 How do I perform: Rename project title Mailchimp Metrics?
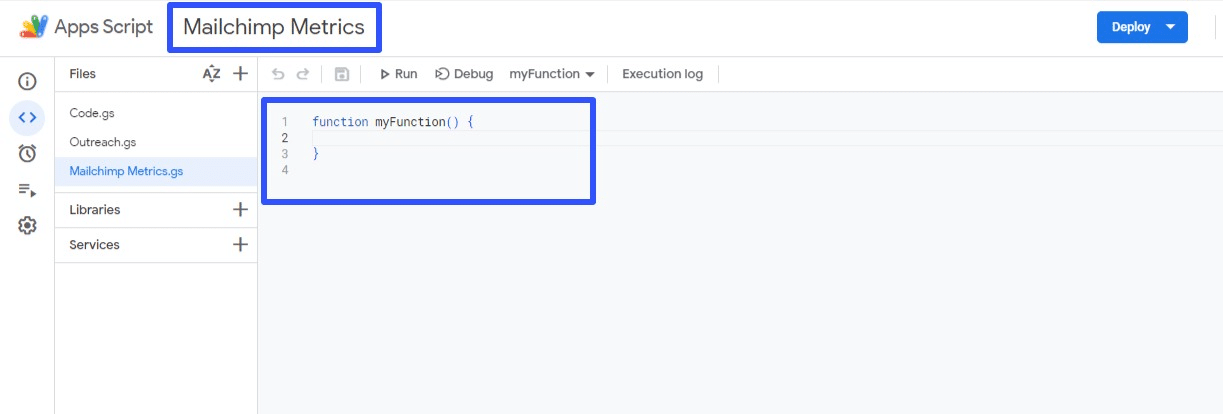[274, 27]
